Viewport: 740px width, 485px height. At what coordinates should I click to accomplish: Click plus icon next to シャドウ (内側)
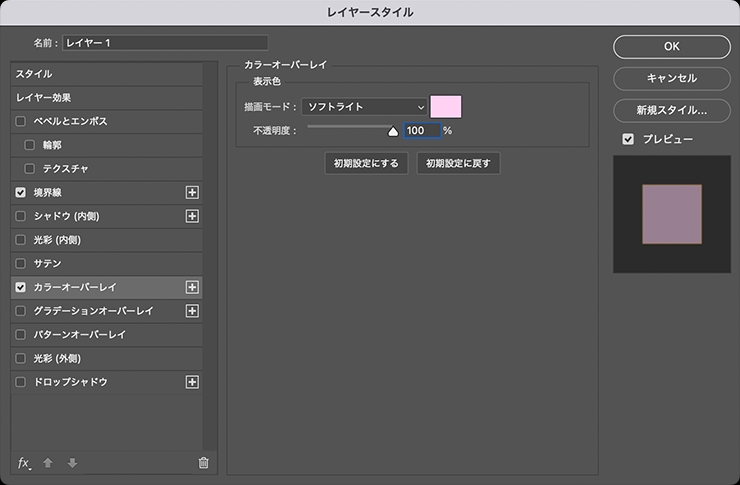192,216
